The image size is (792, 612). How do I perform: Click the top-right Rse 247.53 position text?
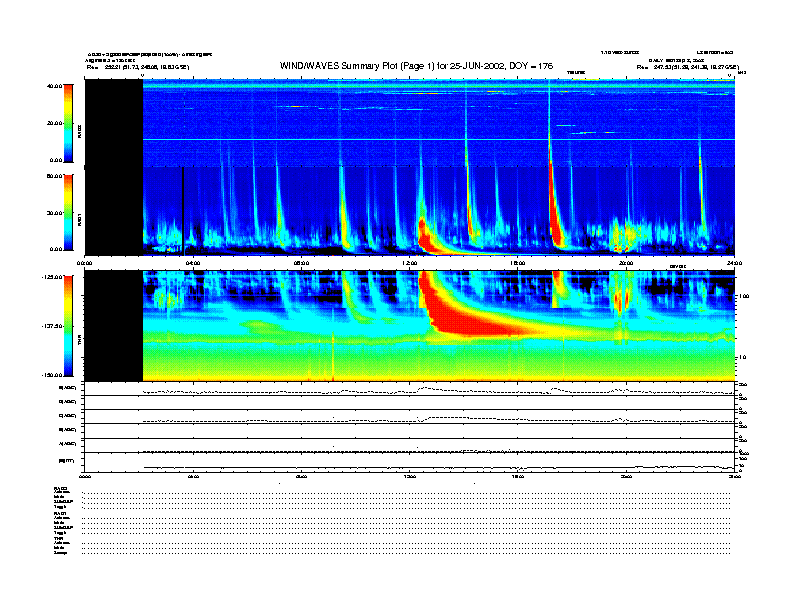click(687, 67)
